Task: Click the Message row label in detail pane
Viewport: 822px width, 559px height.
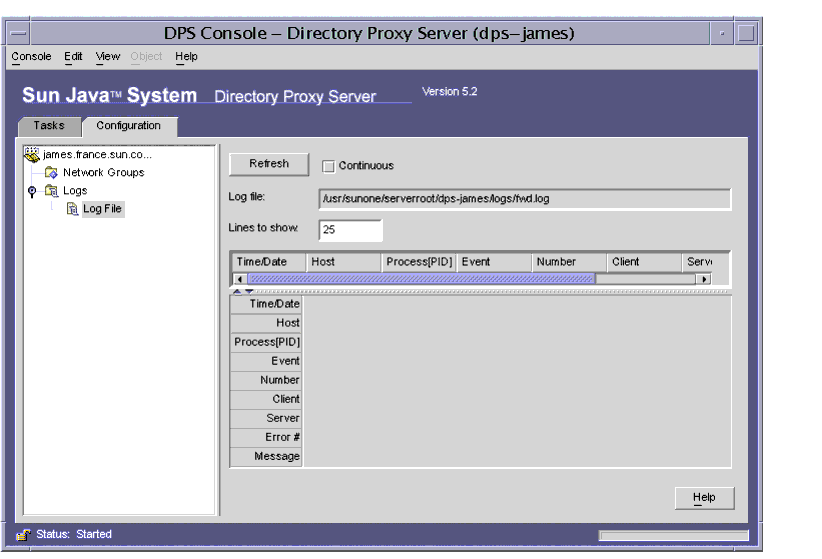Action: pos(266,456)
